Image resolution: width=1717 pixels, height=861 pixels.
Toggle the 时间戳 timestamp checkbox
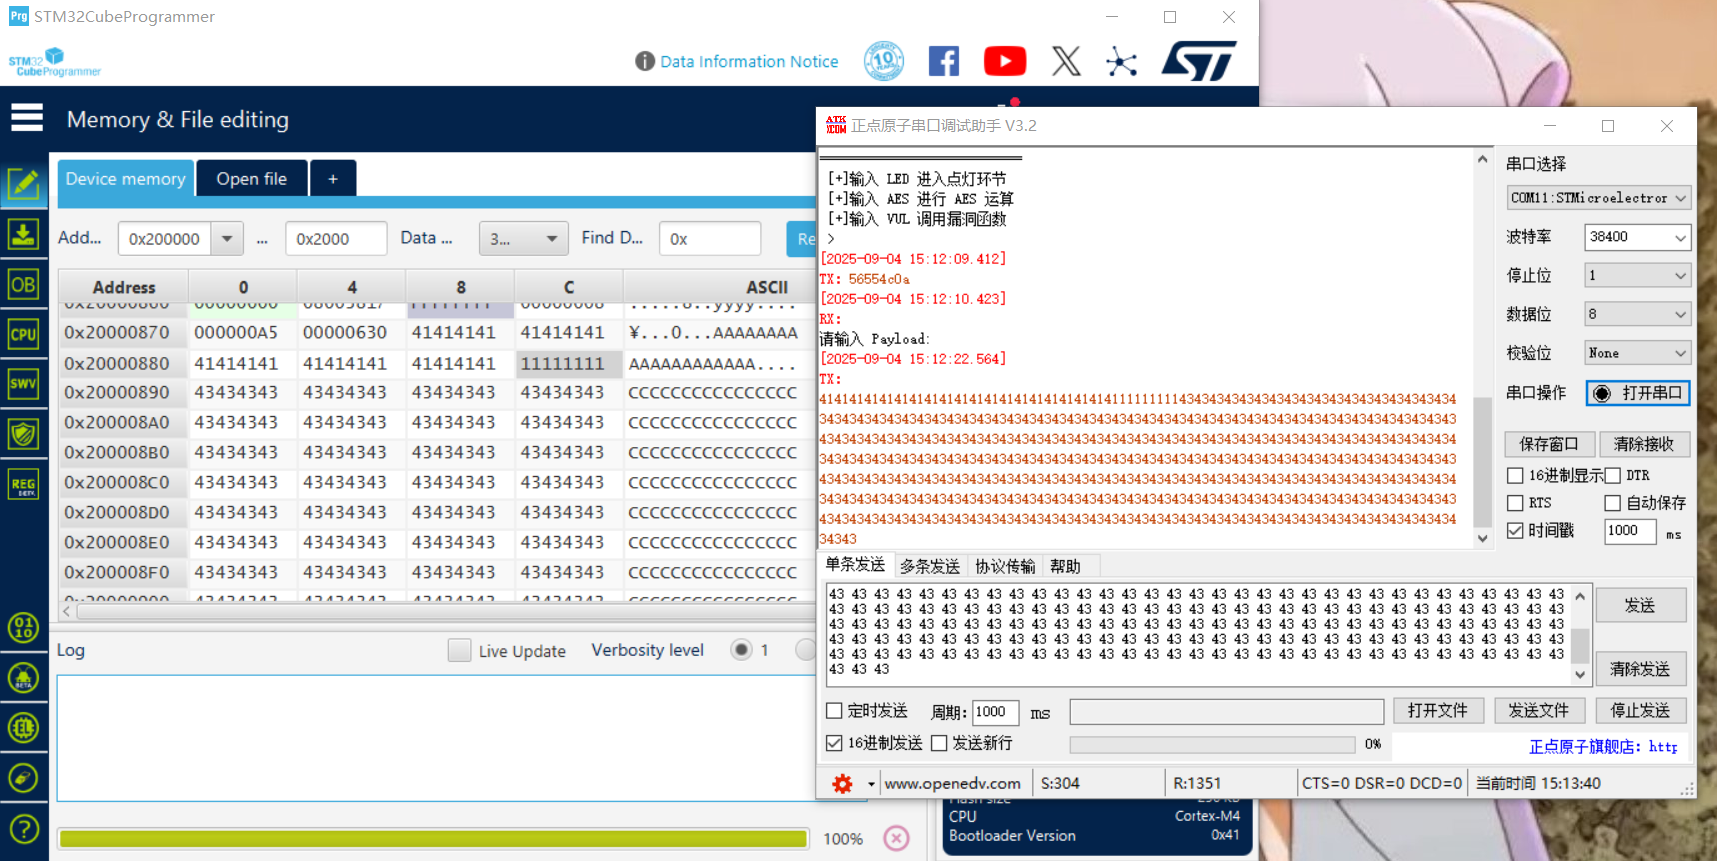1515,531
